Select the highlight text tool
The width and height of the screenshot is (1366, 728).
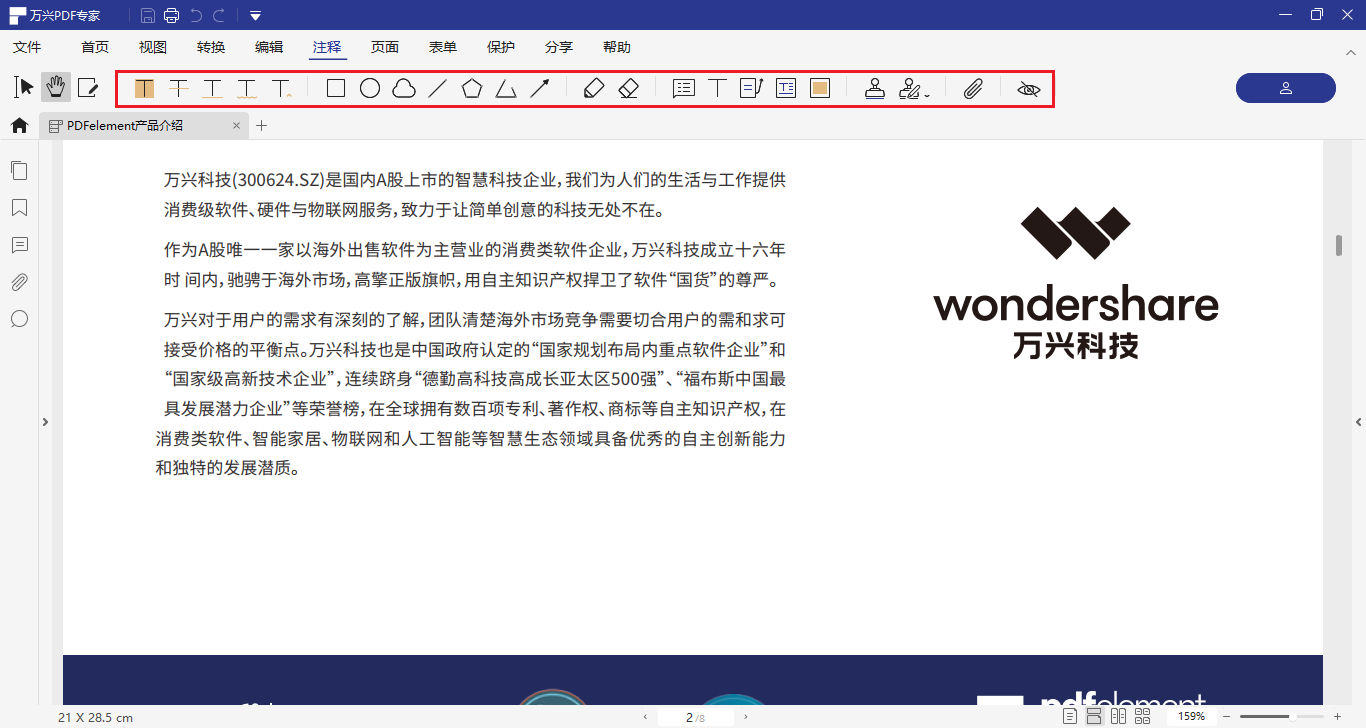click(144, 88)
